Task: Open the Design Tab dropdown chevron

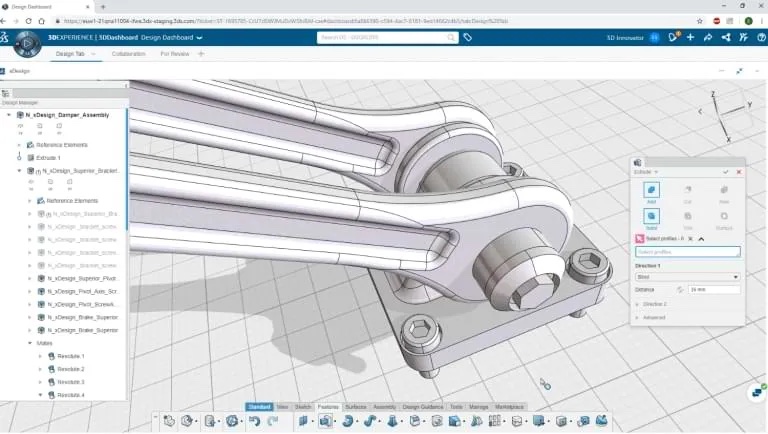Action: [x=93, y=54]
